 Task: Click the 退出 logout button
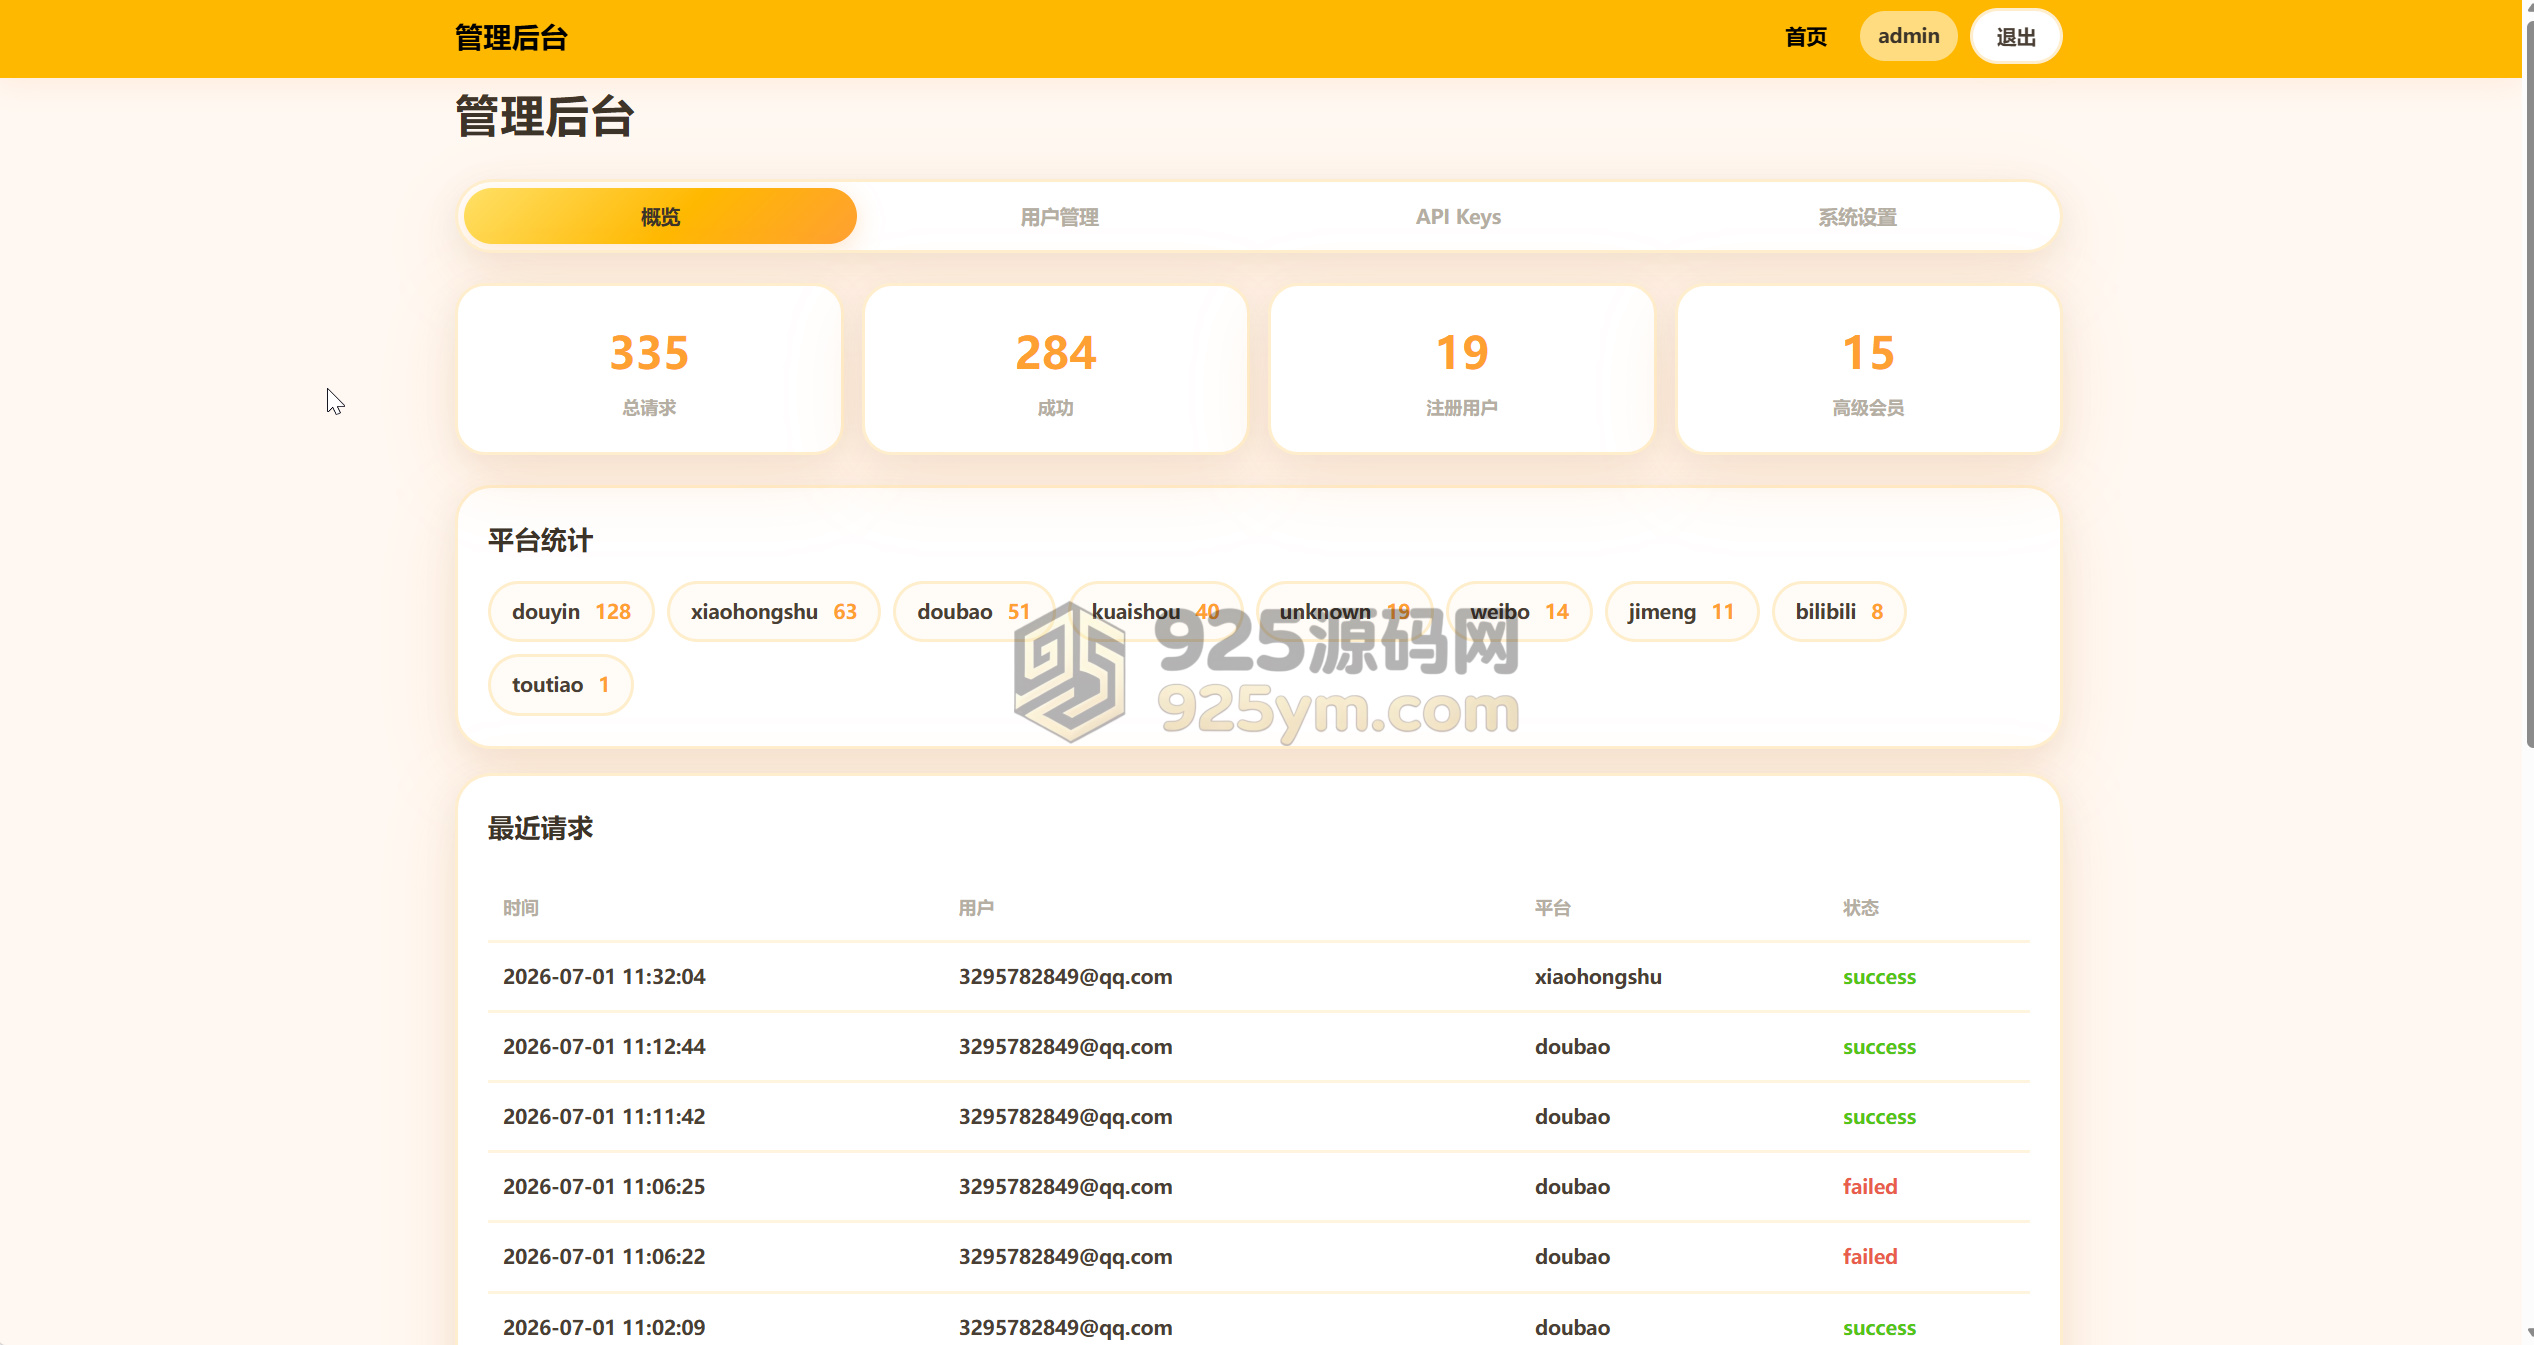2016,37
